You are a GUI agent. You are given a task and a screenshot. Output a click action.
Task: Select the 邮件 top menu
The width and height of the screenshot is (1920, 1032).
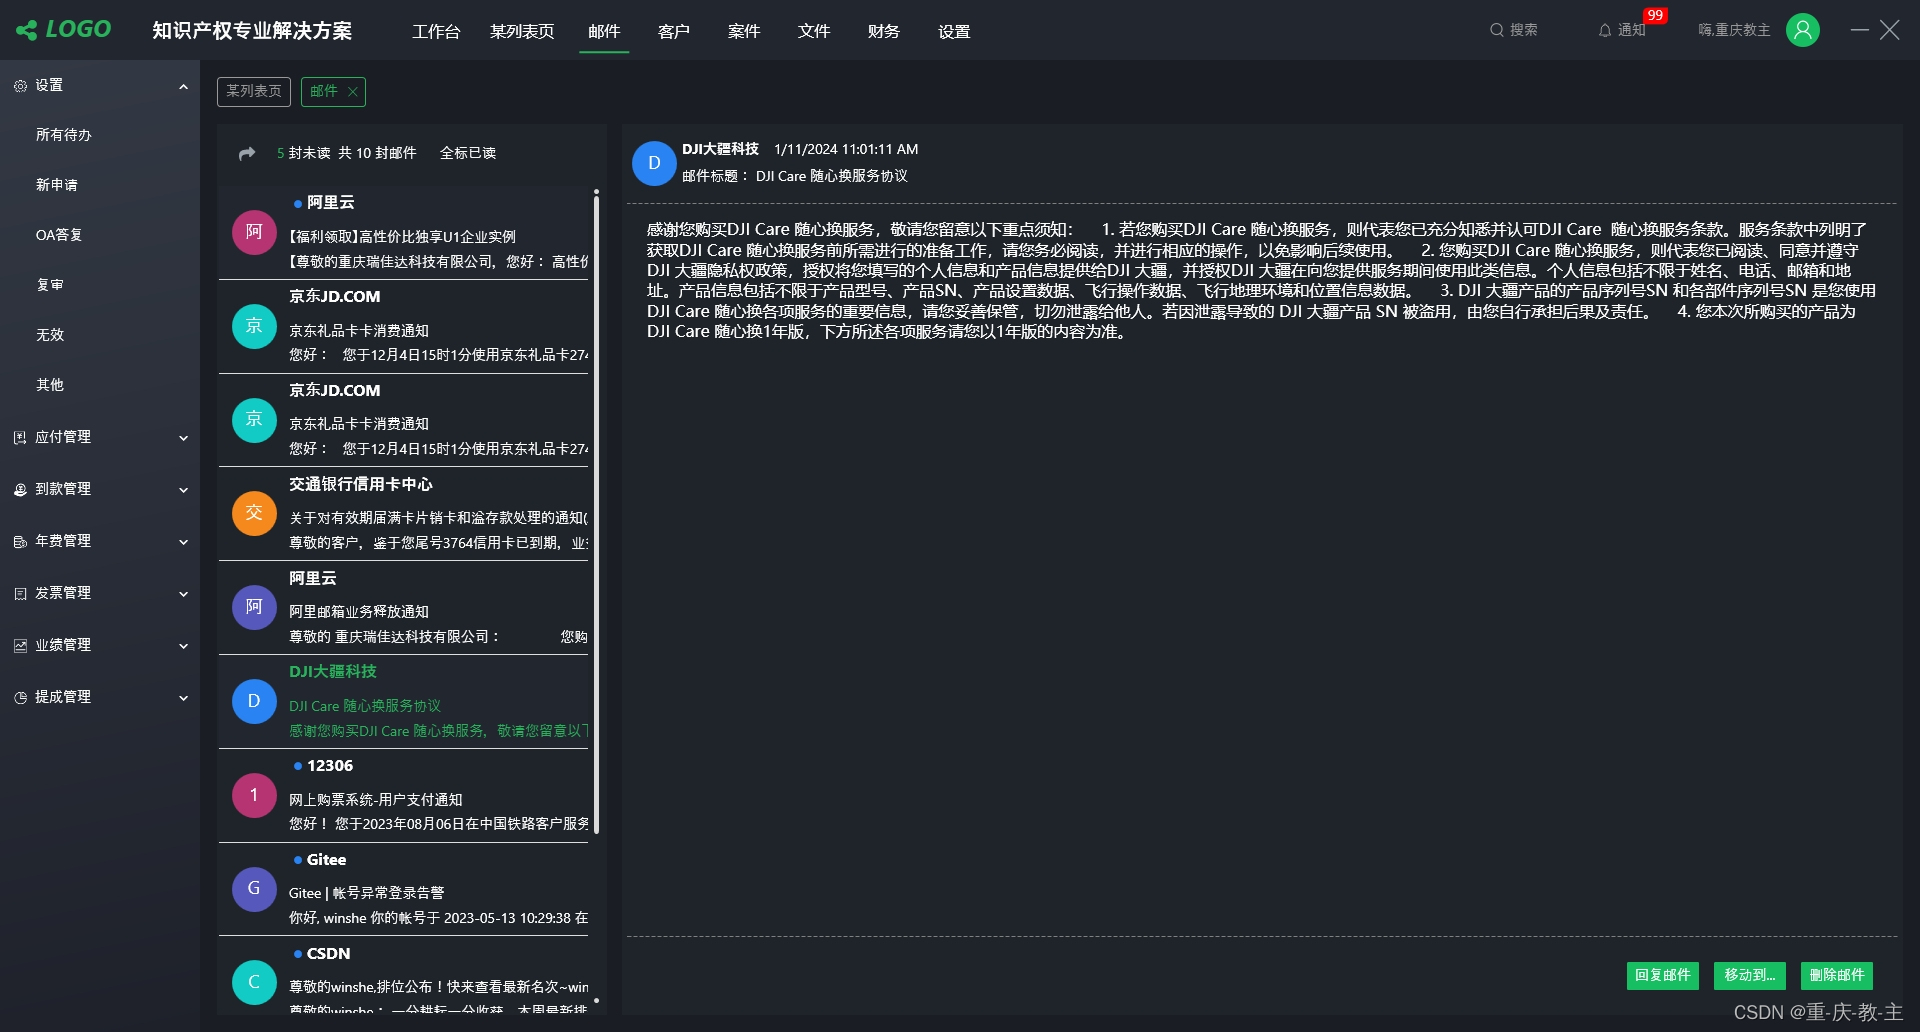pyautogui.click(x=604, y=32)
